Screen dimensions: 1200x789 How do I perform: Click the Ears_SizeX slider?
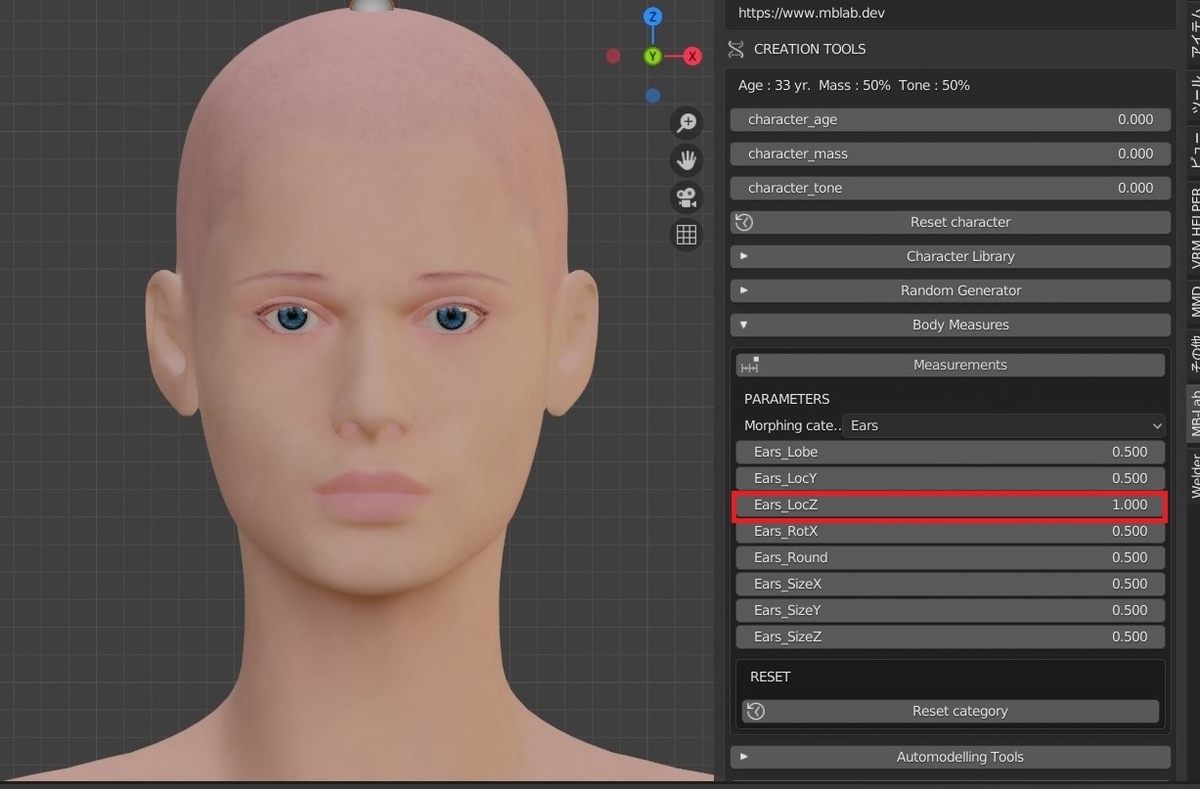[x=950, y=584]
